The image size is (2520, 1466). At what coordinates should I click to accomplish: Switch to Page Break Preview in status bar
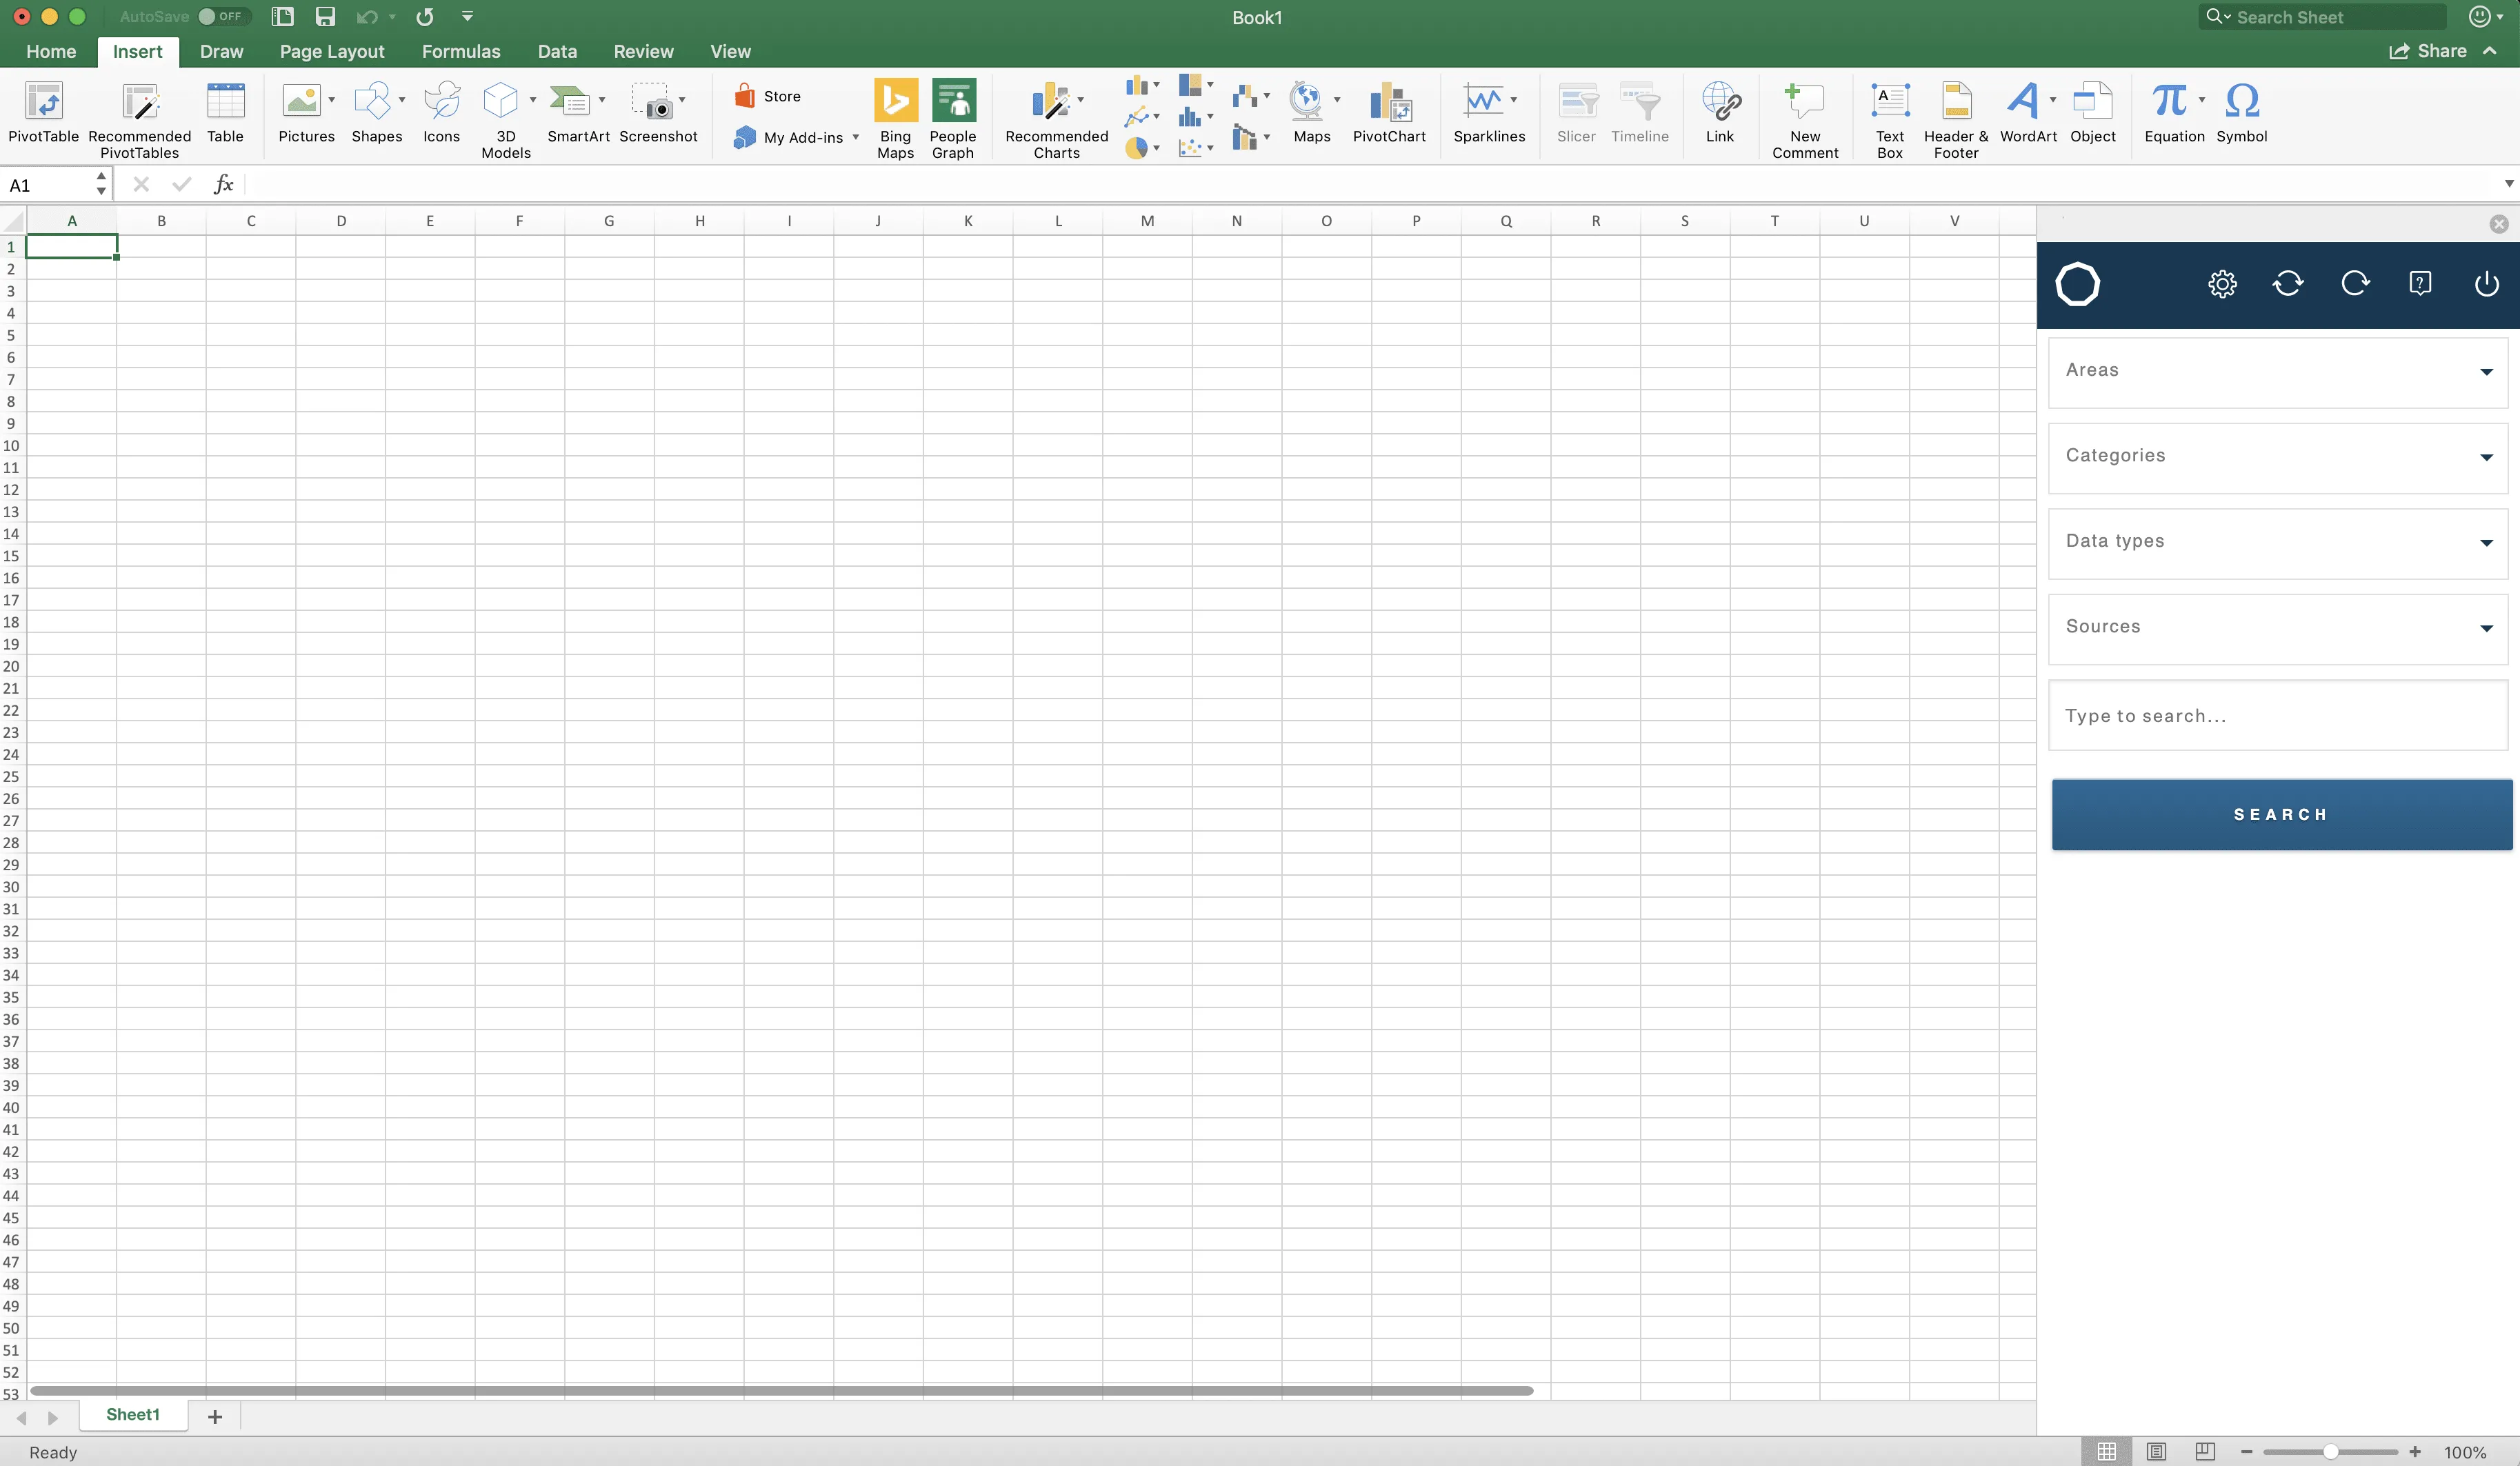coord(2205,1451)
